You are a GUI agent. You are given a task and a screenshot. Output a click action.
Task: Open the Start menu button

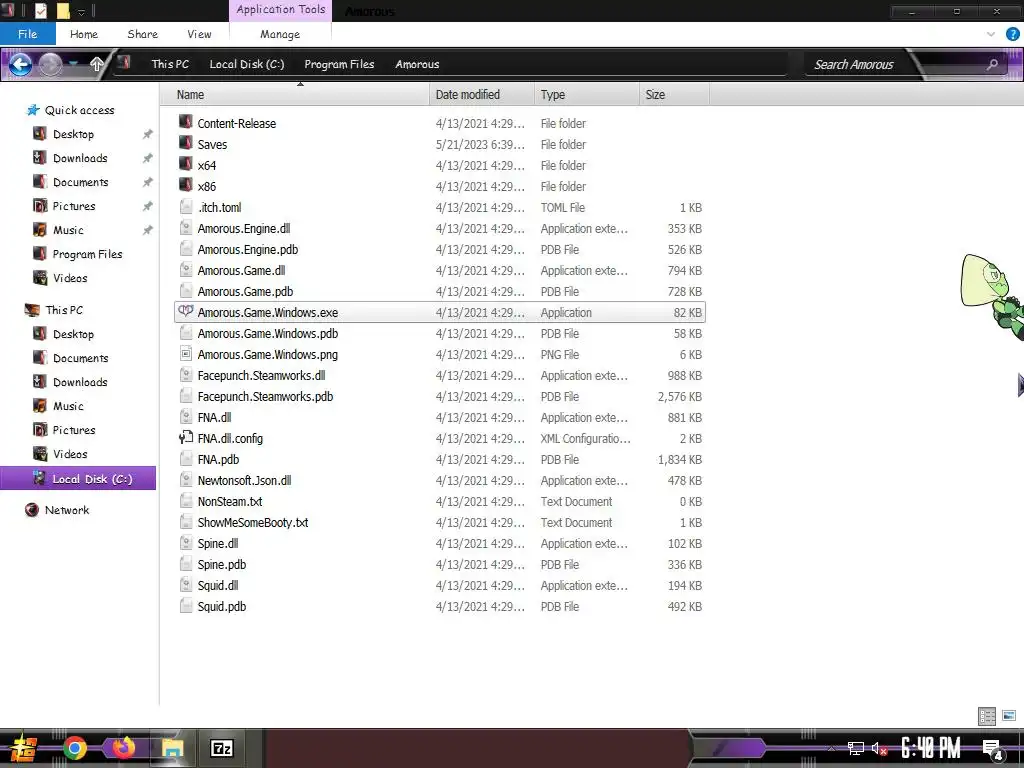click(23, 748)
